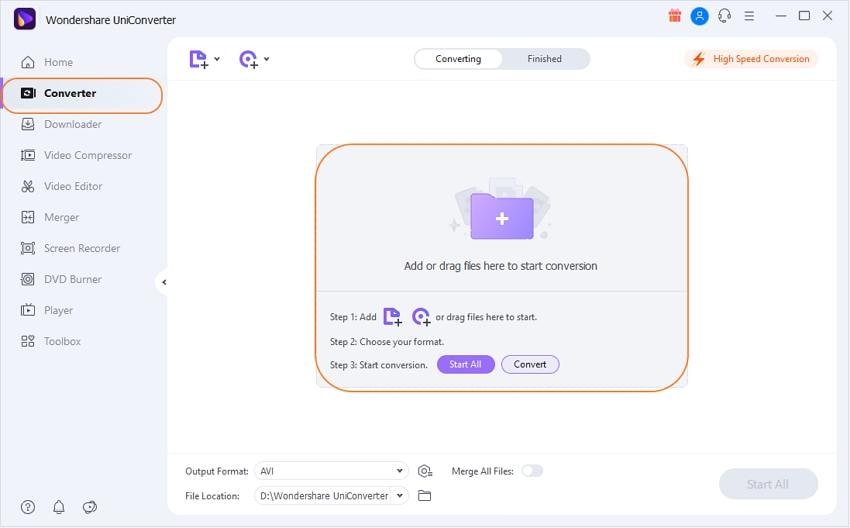The width and height of the screenshot is (850, 528).
Task: Click the top toolbar Add Files icon
Action: (x=198, y=59)
